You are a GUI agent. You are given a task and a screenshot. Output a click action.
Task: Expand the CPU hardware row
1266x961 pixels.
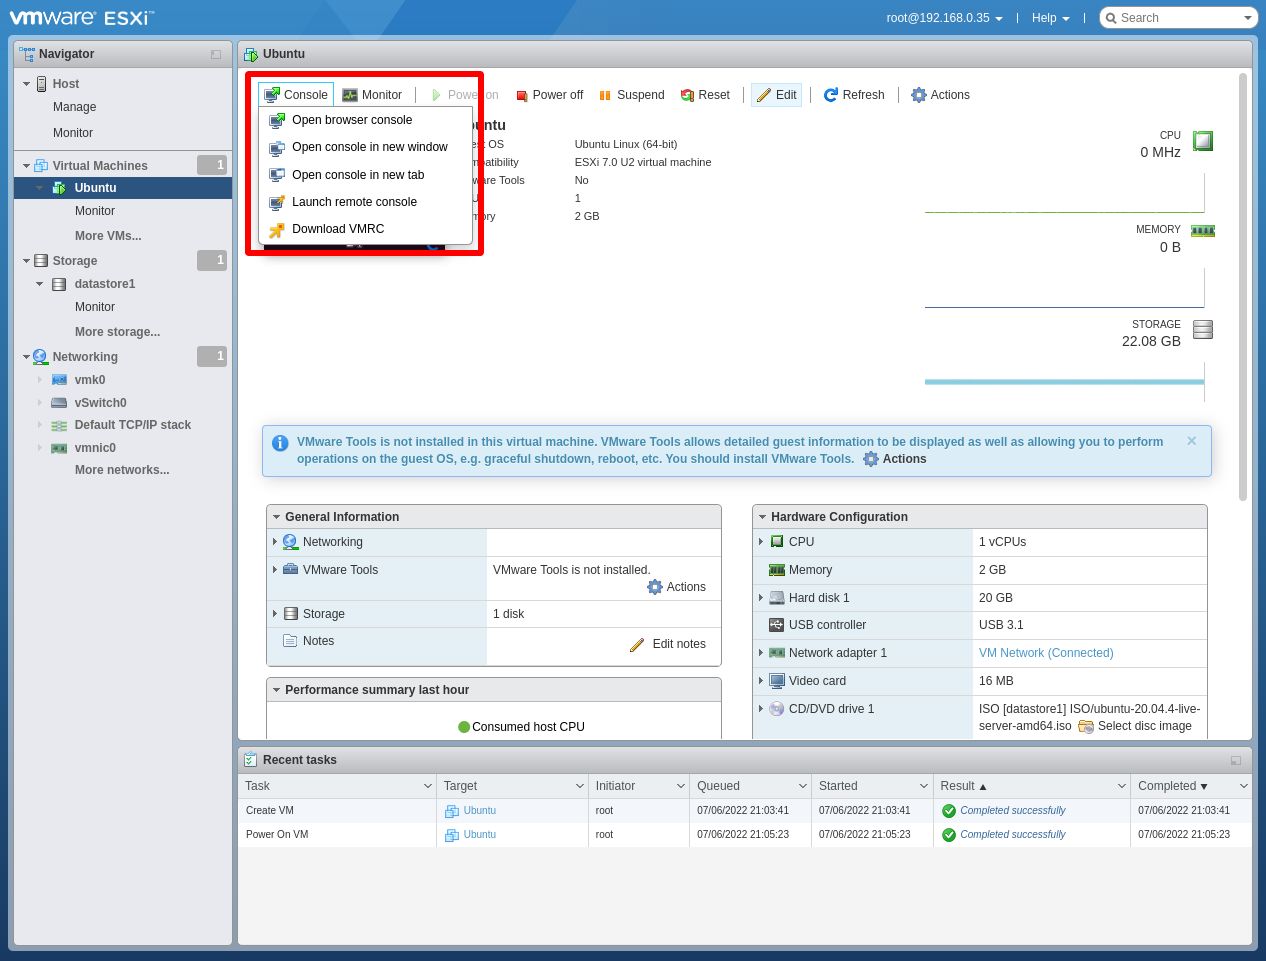(761, 542)
